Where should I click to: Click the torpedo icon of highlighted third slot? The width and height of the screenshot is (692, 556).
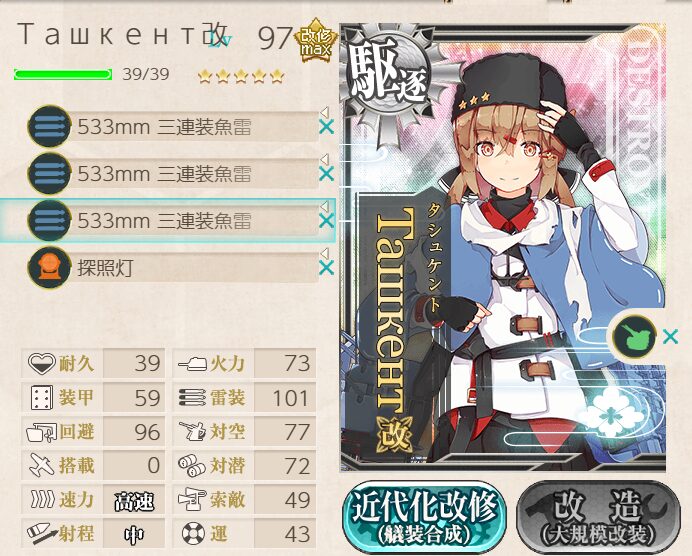tap(49, 220)
